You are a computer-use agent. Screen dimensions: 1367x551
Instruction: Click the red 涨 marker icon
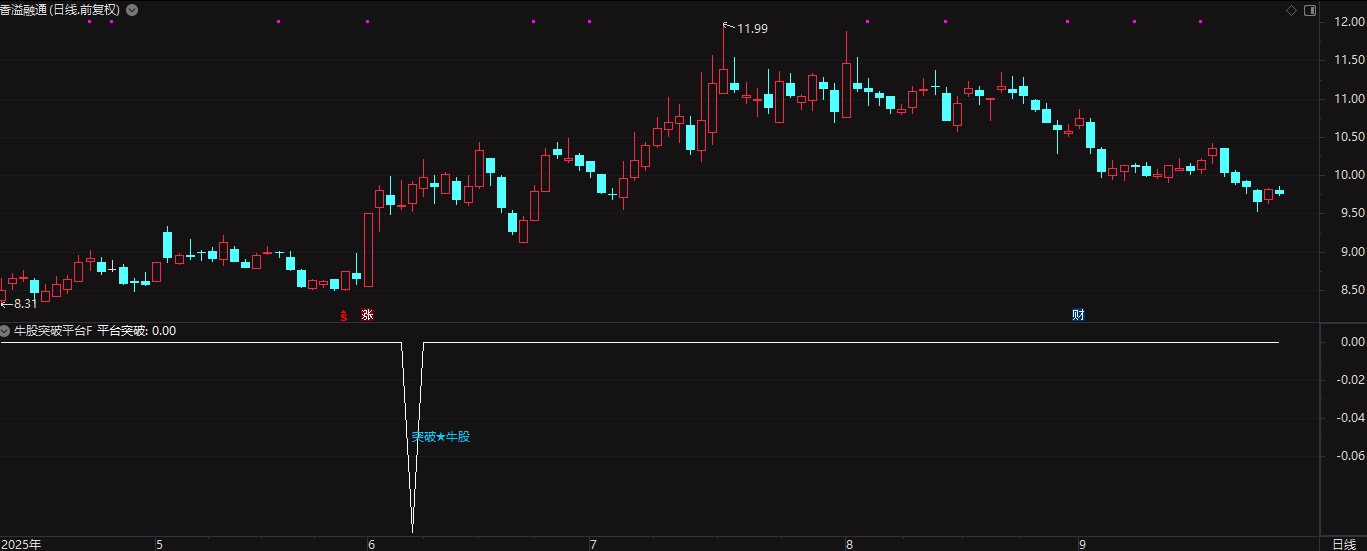pos(367,315)
